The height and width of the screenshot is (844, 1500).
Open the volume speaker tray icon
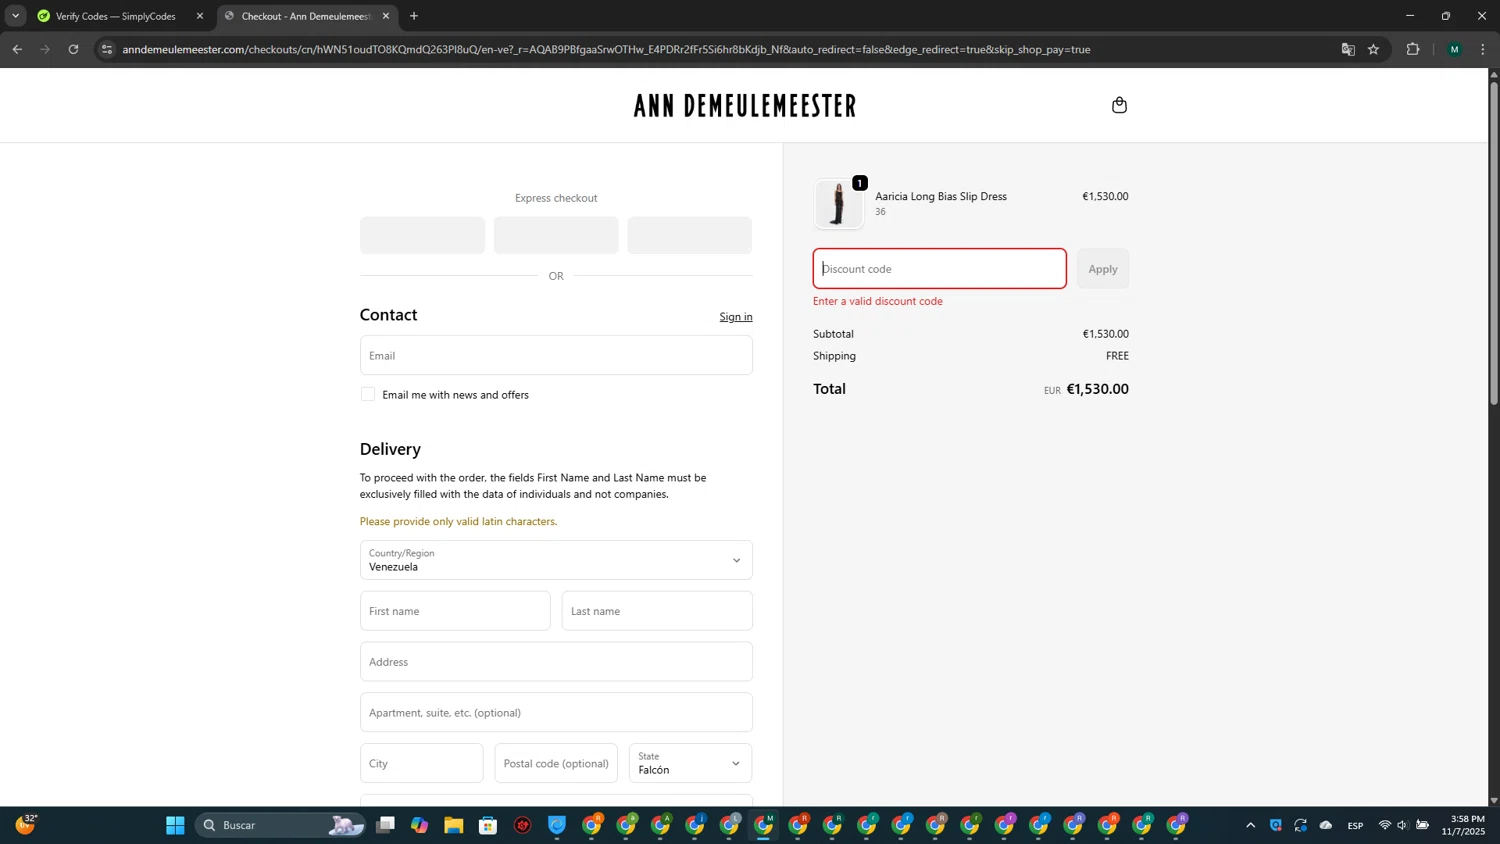click(1402, 825)
